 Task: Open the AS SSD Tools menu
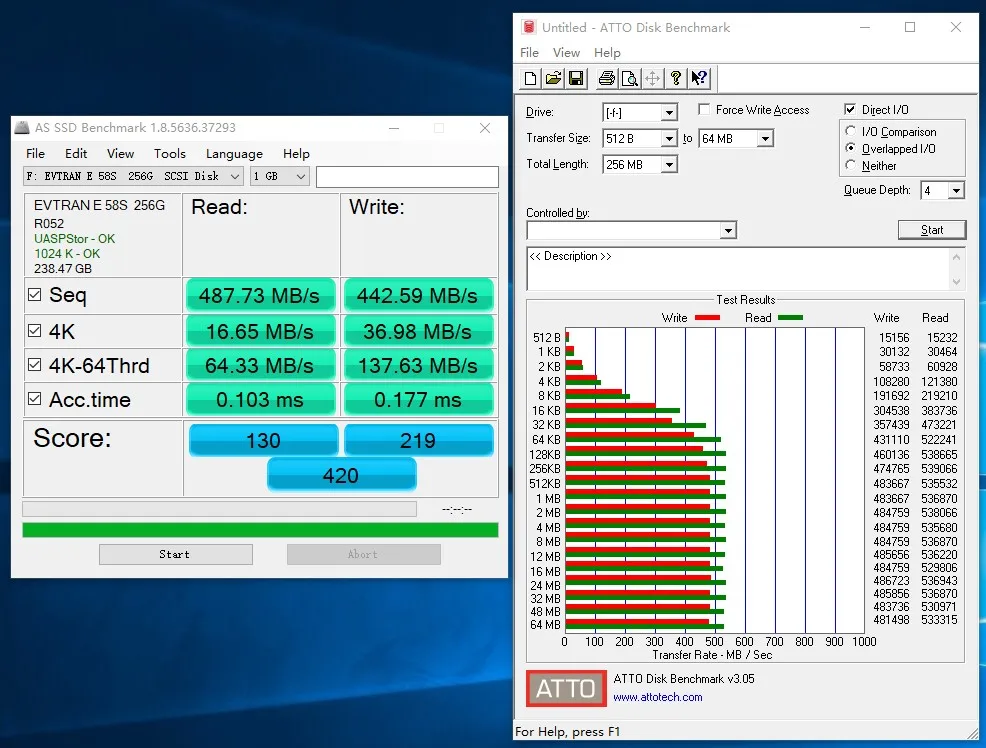click(x=170, y=153)
